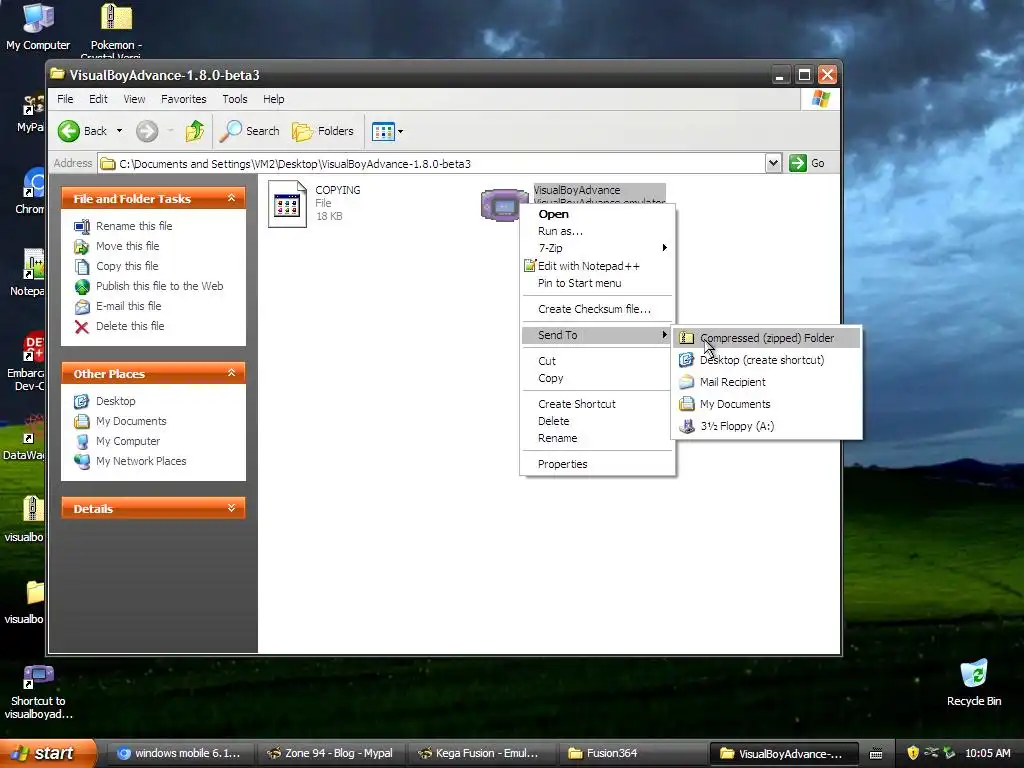Select the Send To menu entry
1024x768 pixels.
(x=598, y=335)
